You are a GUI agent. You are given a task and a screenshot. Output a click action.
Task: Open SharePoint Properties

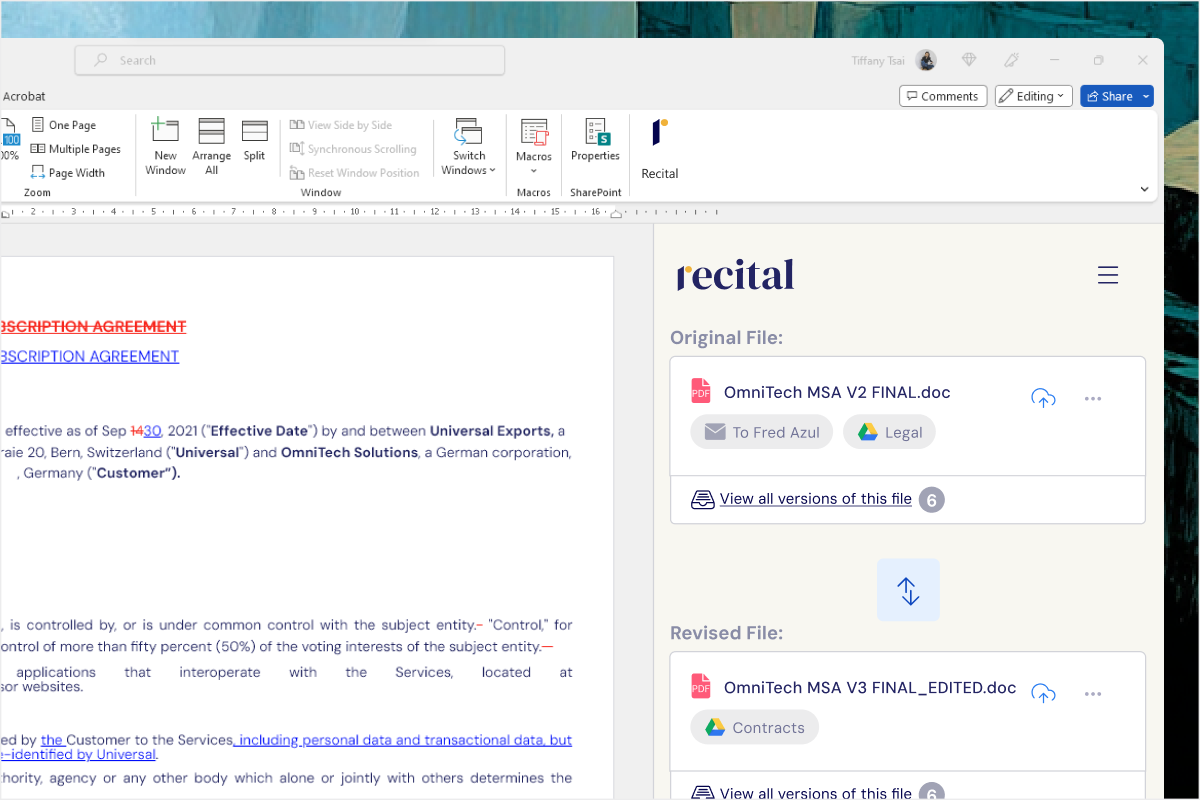596,140
